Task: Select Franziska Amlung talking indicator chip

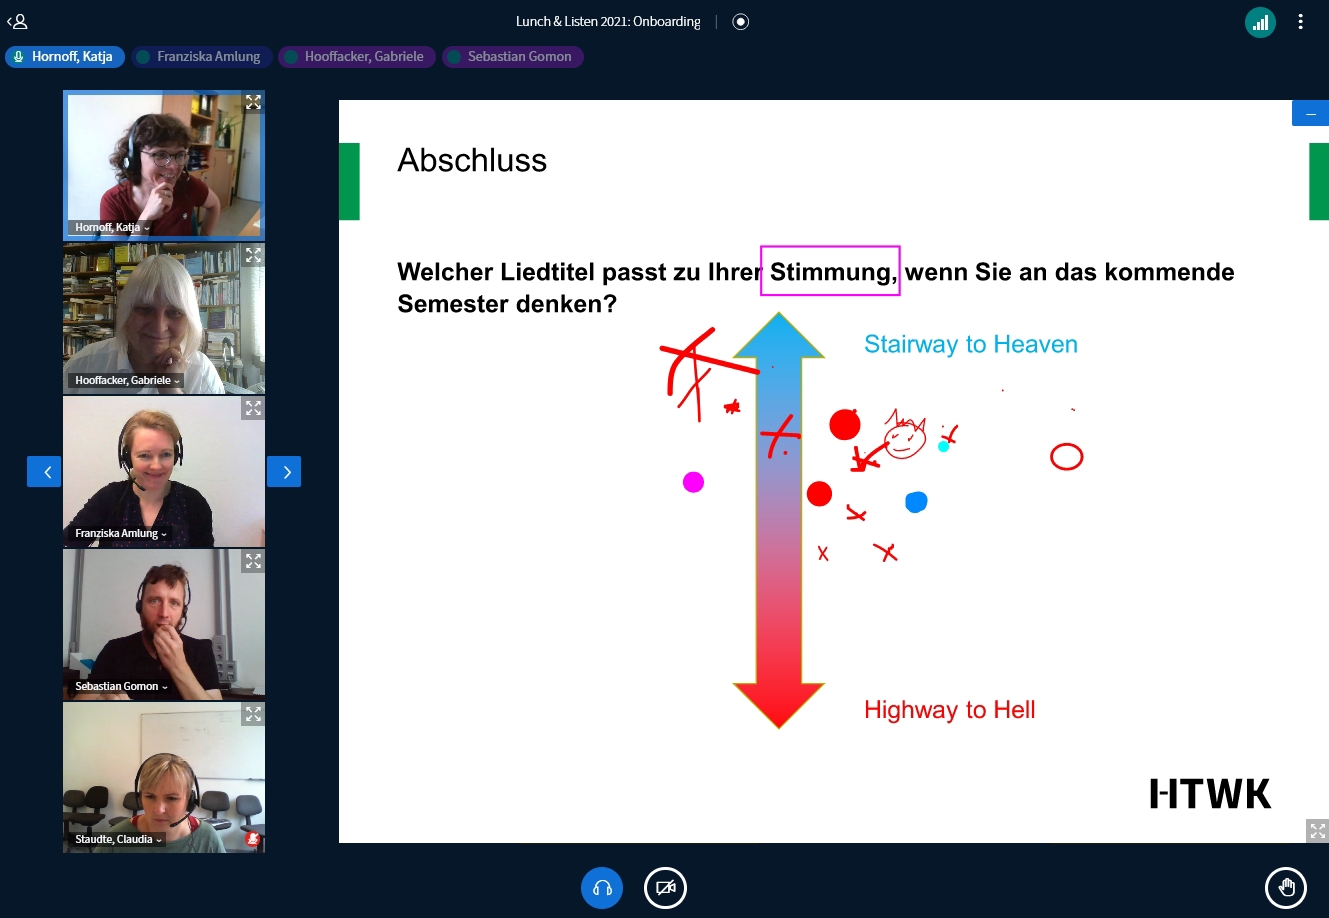Action: pyautogui.click(x=200, y=57)
